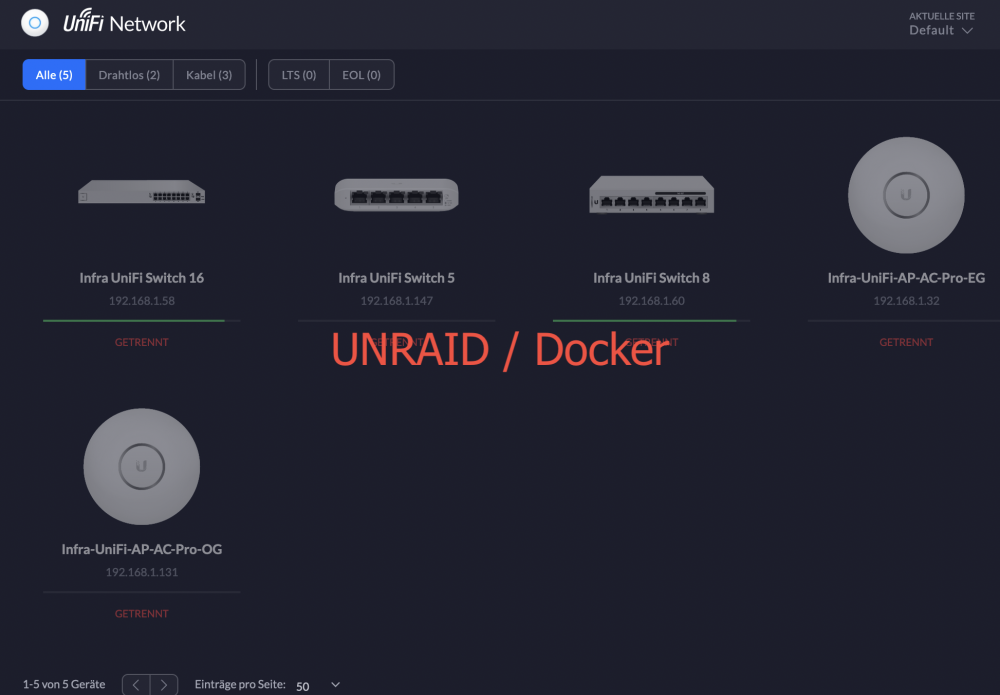The height and width of the screenshot is (695, 1000).
Task: Click GETRENNT status under Switch 16
Action: tap(142, 342)
